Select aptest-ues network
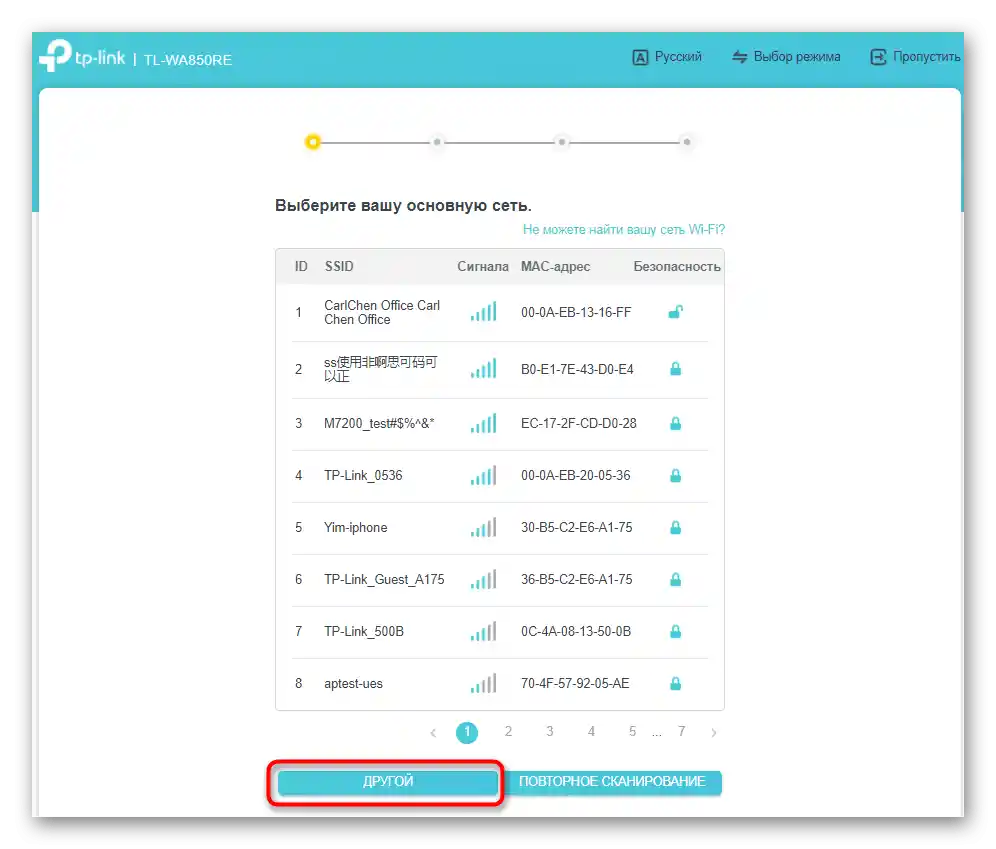 [x=500, y=685]
